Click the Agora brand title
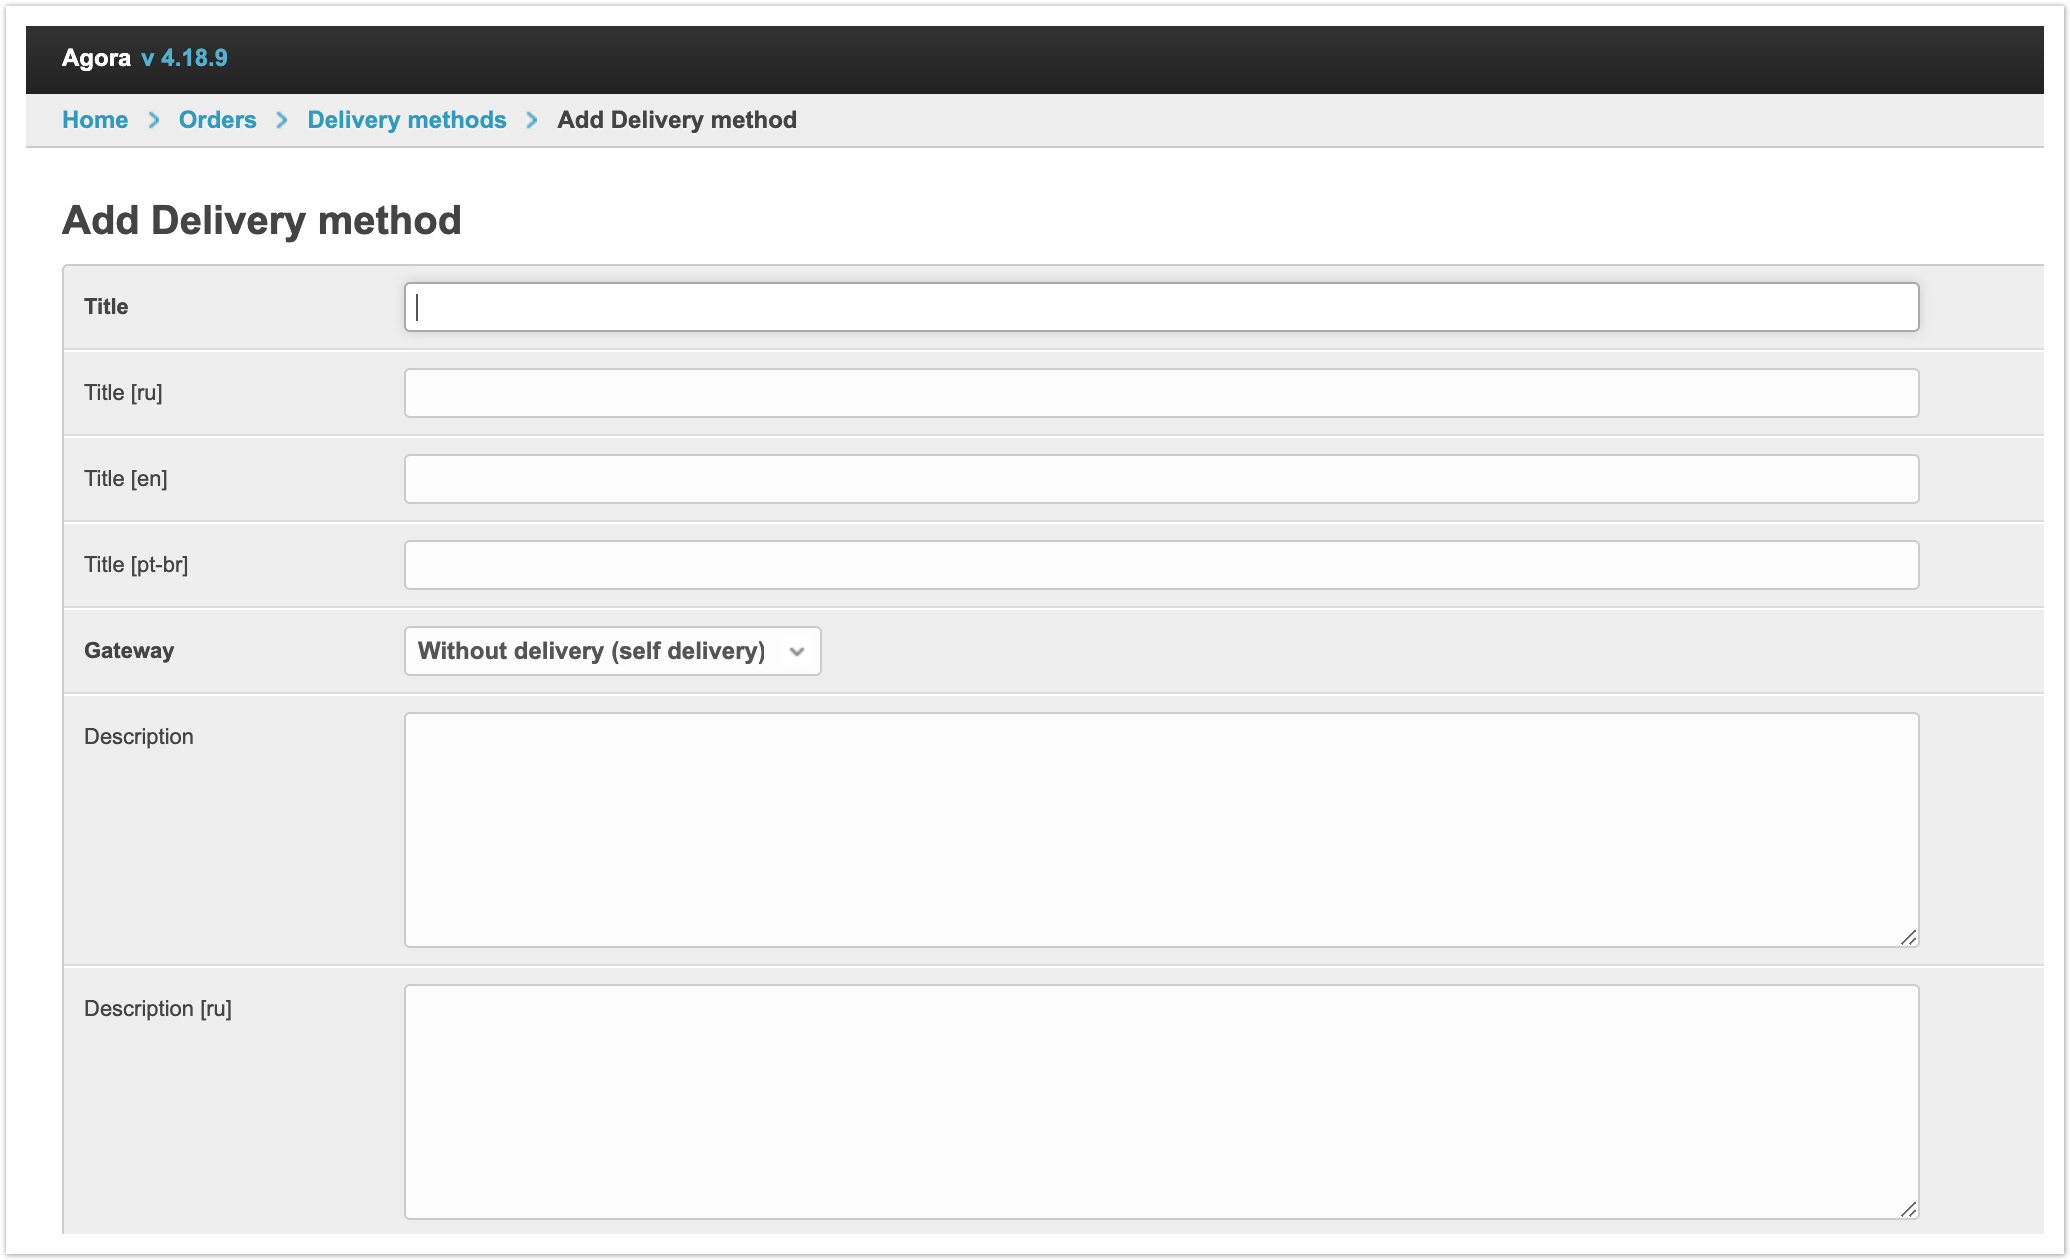Screen dimensions: 2070x1260 96,58
